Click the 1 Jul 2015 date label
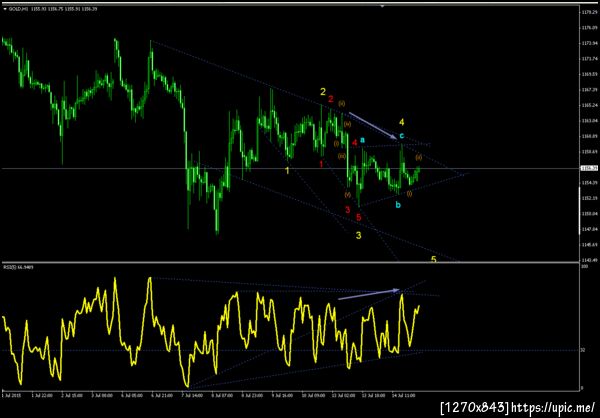Image resolution: width=600 pixels, height=418 pixels. [9, 393]
